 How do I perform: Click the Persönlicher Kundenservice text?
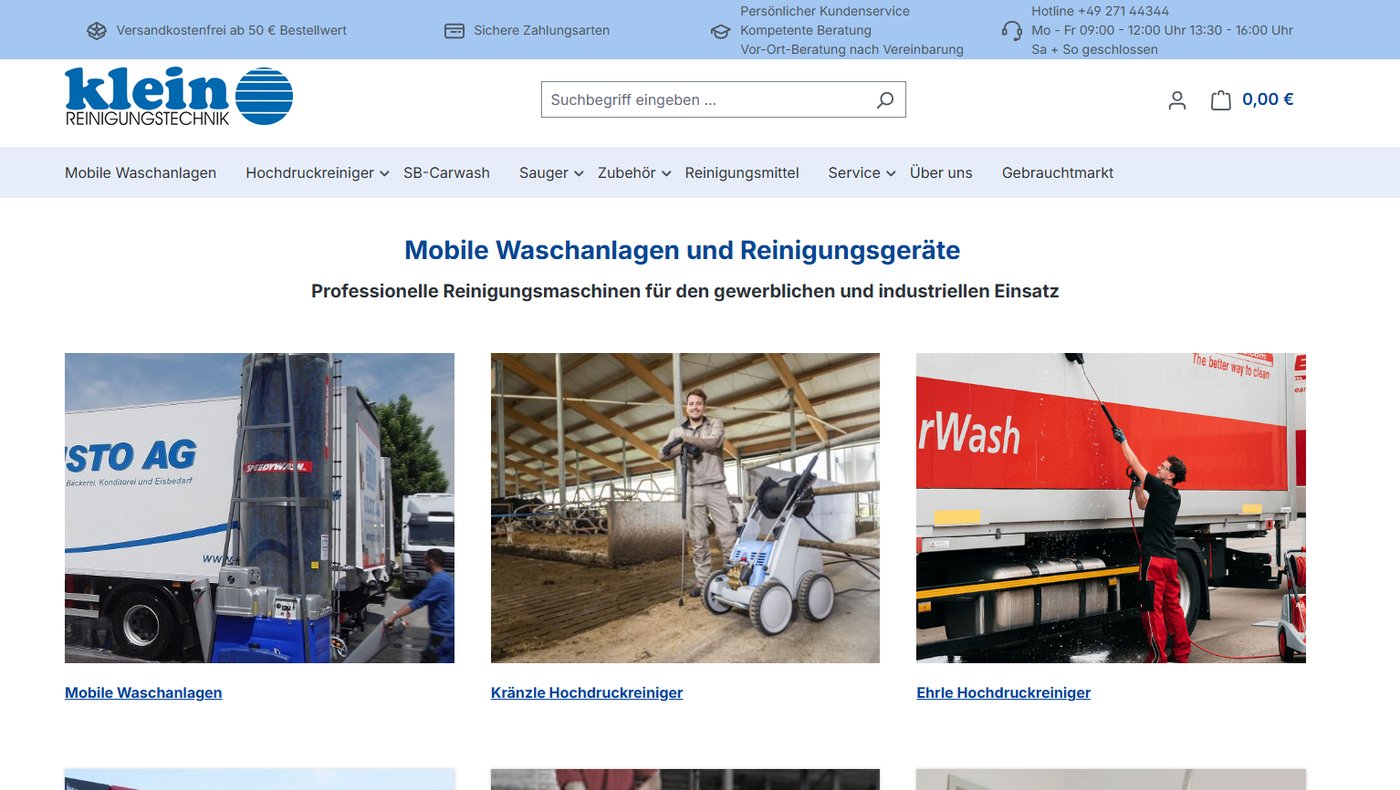[x=825, y=11]
